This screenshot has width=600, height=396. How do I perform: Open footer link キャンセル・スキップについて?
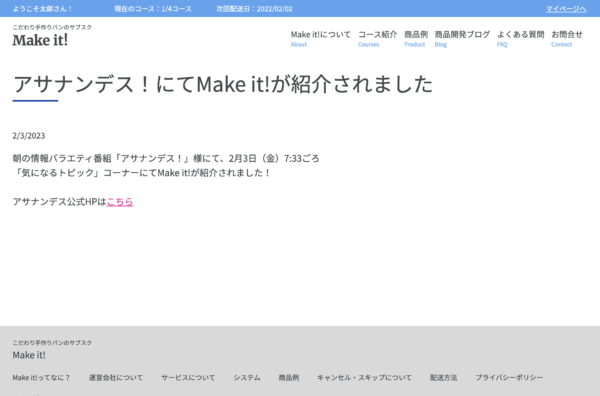pyautogui.click(x=364, y=378)
